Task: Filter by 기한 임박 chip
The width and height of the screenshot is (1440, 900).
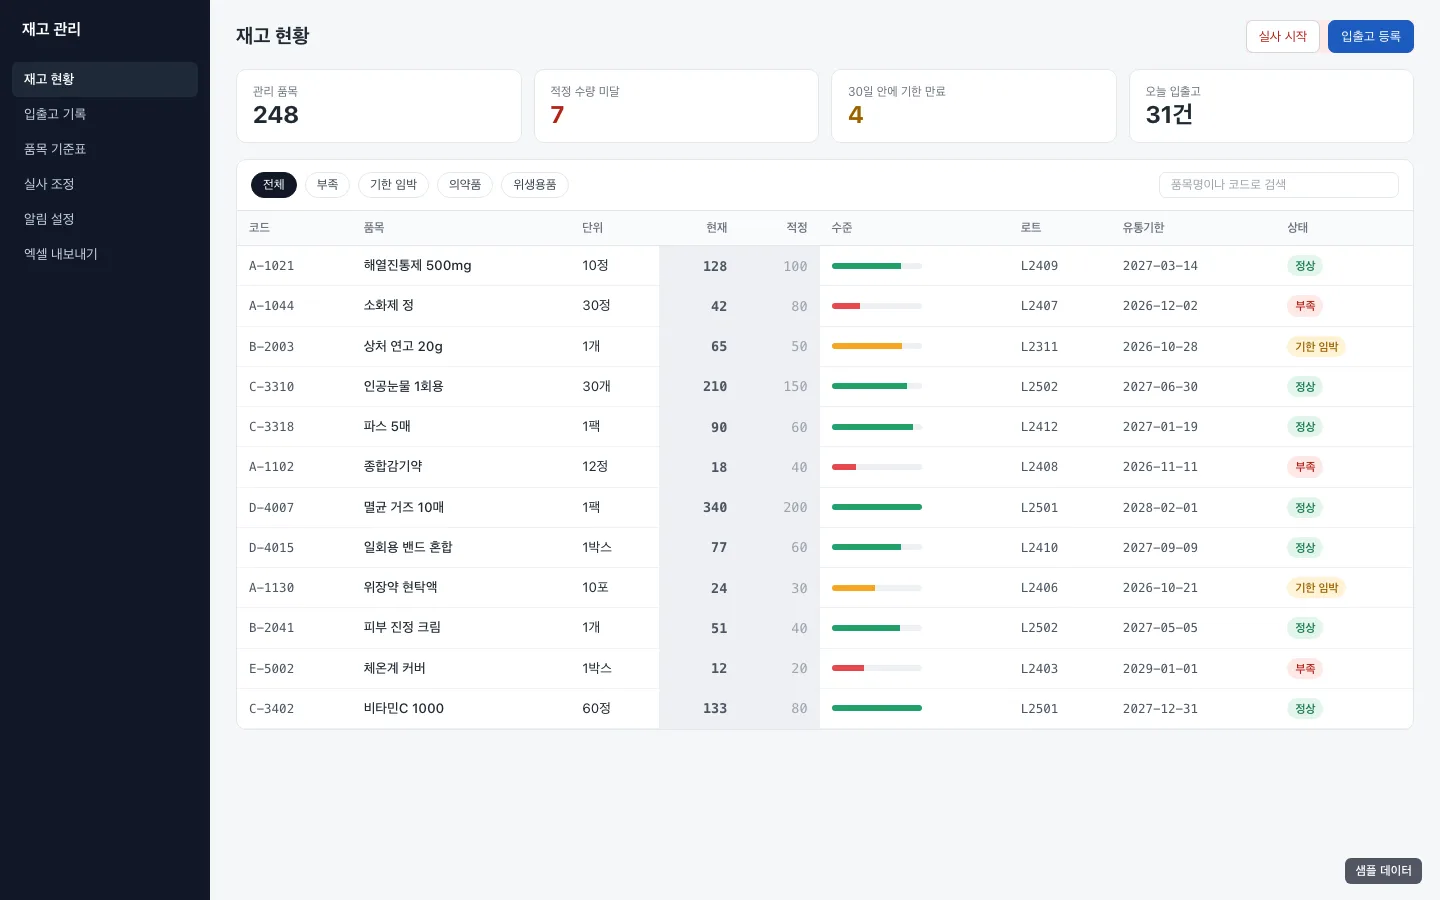Action: pos(393,185)
